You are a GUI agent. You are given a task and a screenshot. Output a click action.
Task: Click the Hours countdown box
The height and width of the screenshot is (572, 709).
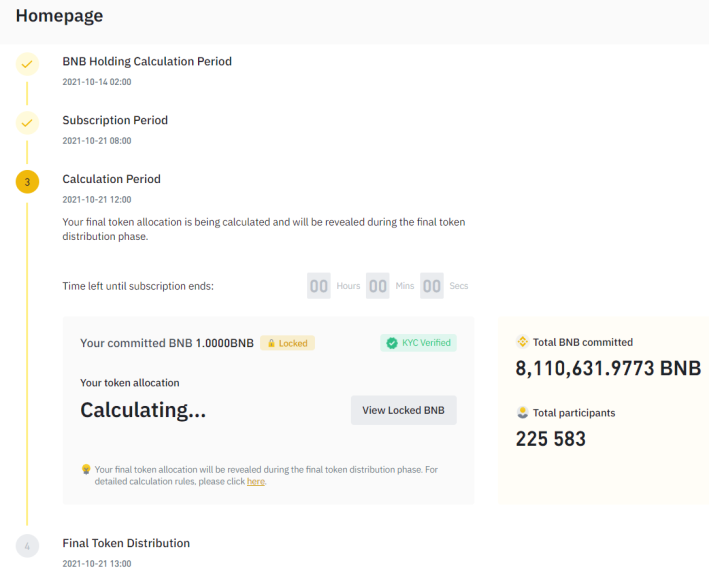tap(319, 286)
